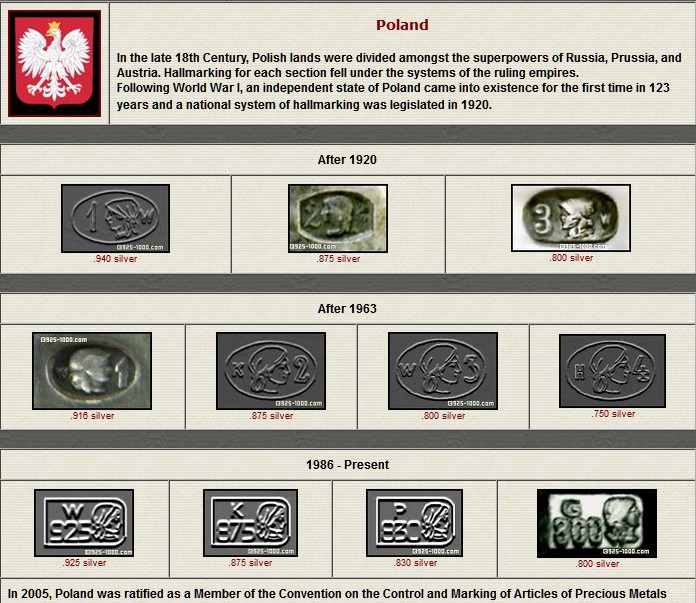The image size is (696, 603).
Task: Click the after-1920 .800 silver hallmark photo
Action: [x=571, y=218]
